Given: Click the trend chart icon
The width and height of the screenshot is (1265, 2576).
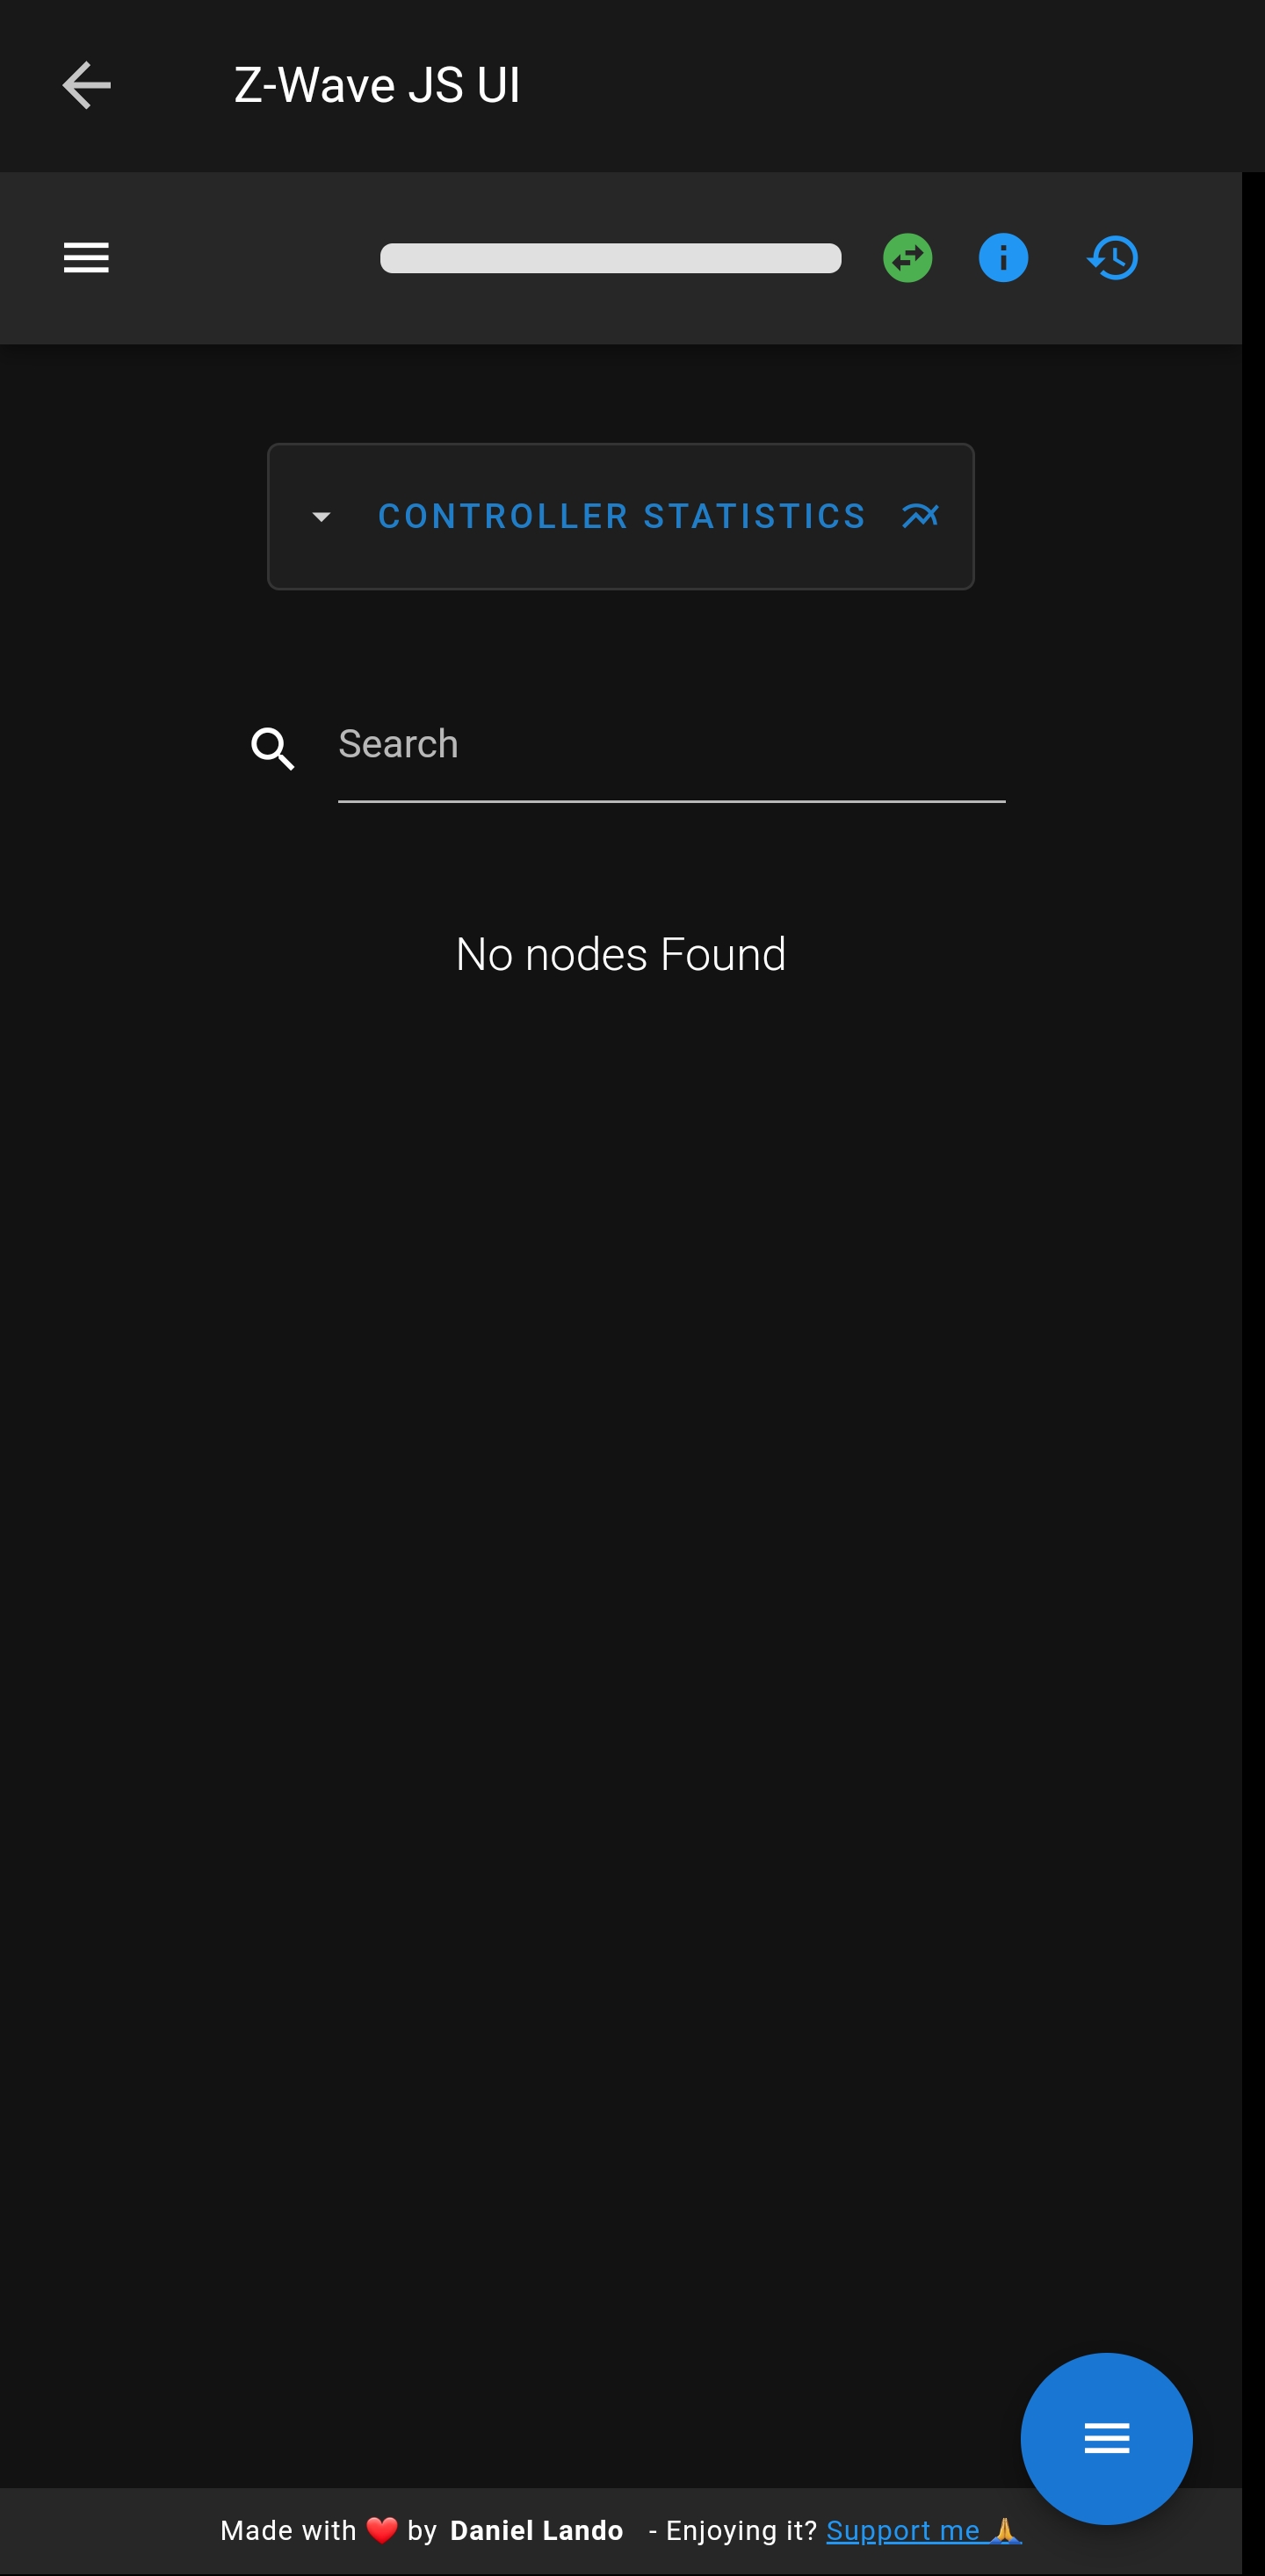Looking at the screenshot, I should pos(920,516).
